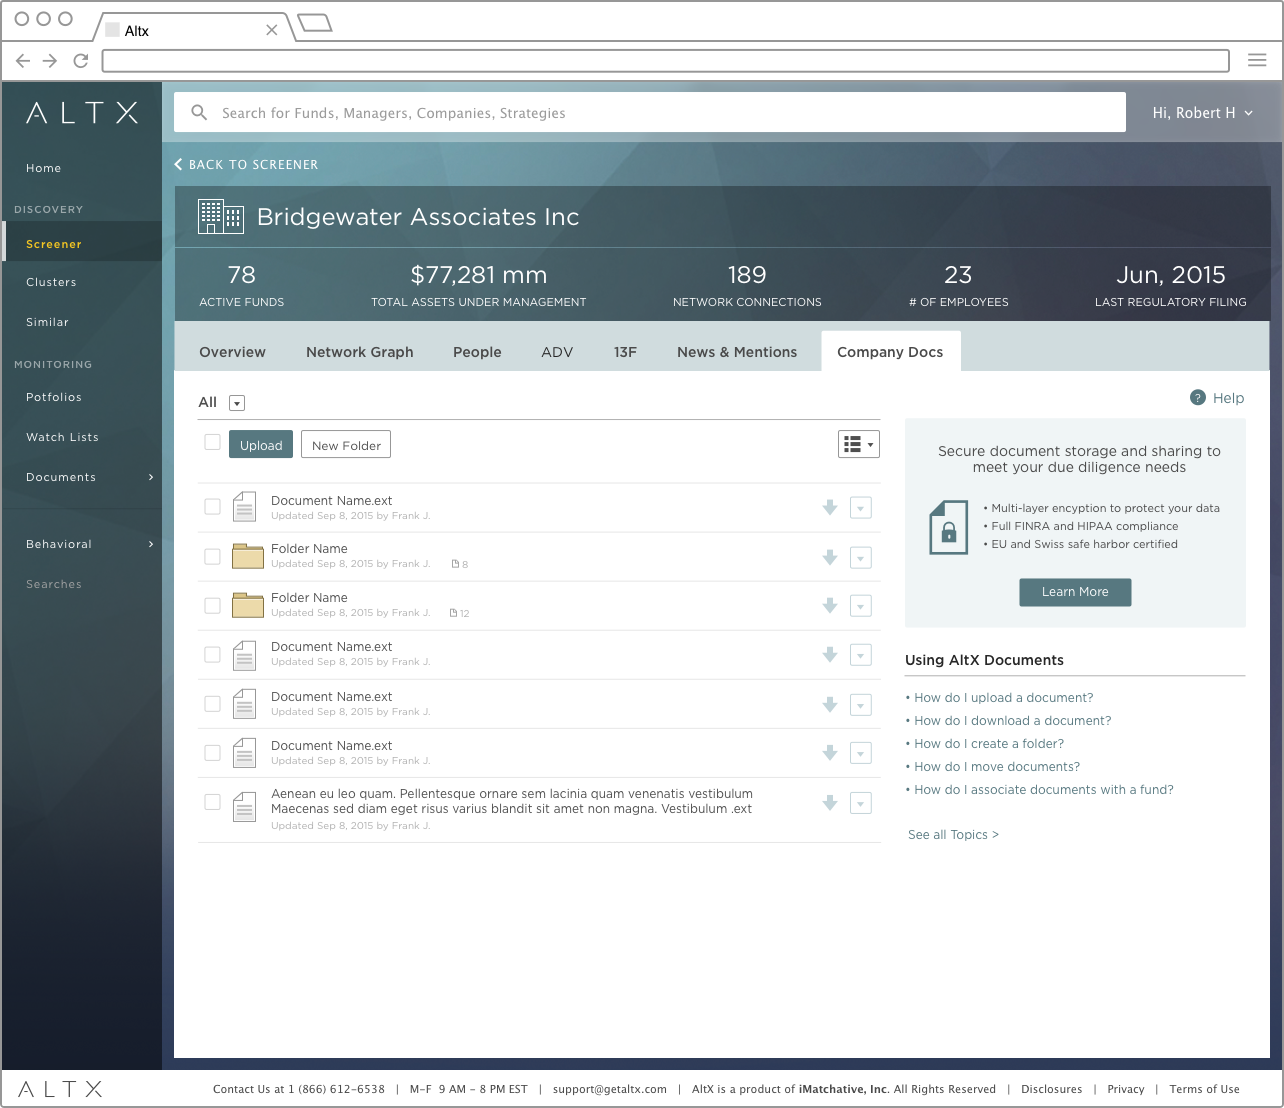1284x1108 pixels.
Task: Download the first Document Name.ext file
Action: 830,508
